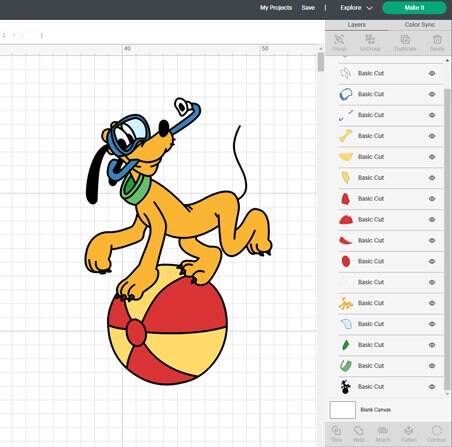This screenshot has height=447, width=452.
Task: Select the black silhouette layer thumbnail
Action: [x=346, y=387]
